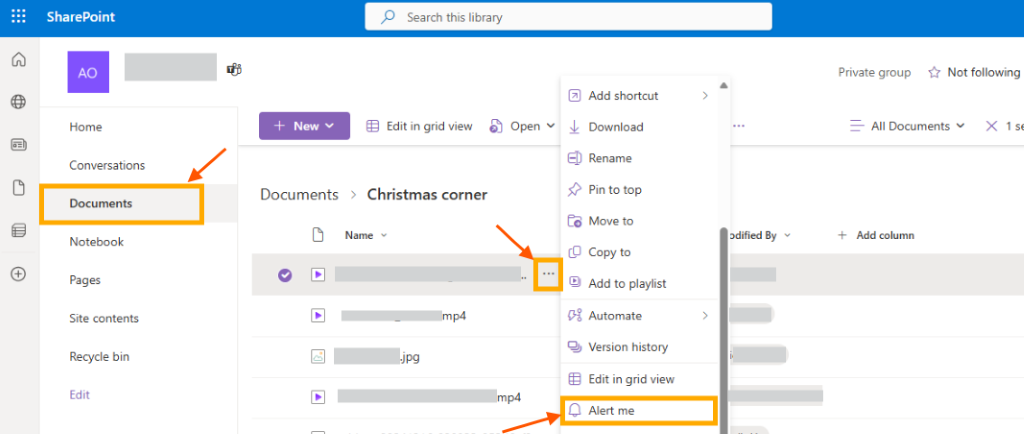
Task: Click the file type column header icon
Action: (x=318, y=235)
